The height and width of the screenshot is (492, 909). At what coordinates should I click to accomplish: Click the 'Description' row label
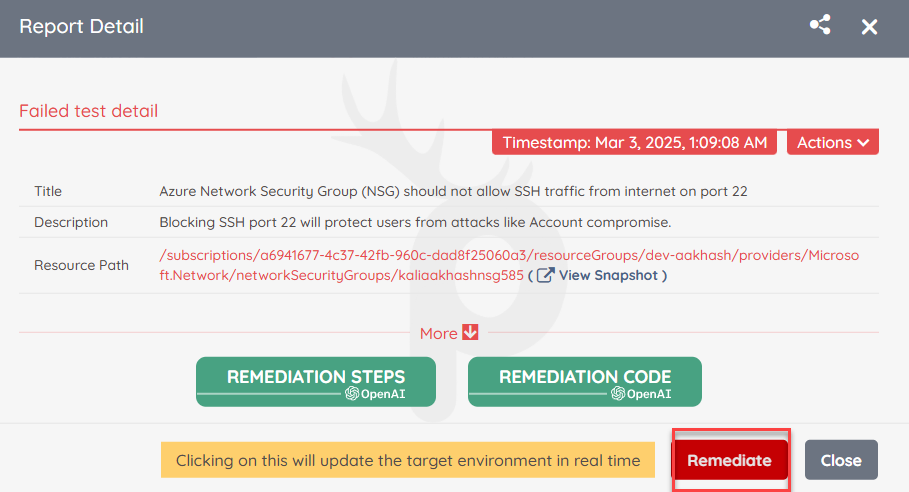coord(71,223)
